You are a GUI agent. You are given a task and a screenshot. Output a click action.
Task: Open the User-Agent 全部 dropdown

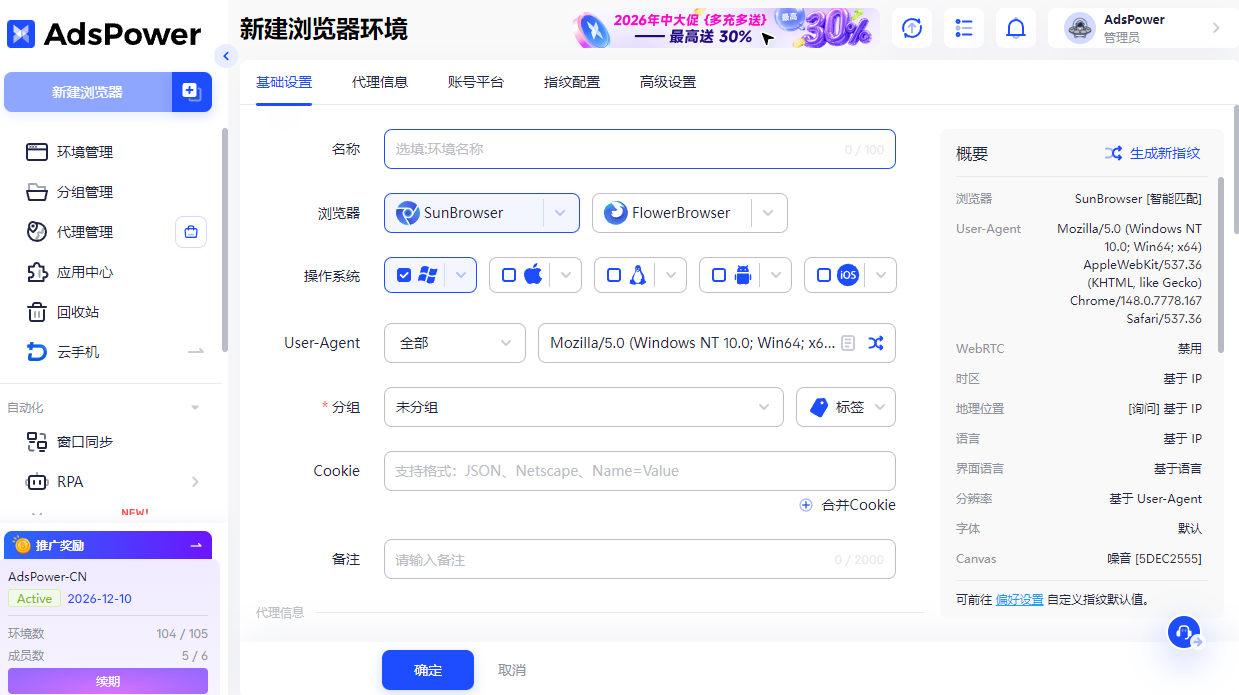455,343
